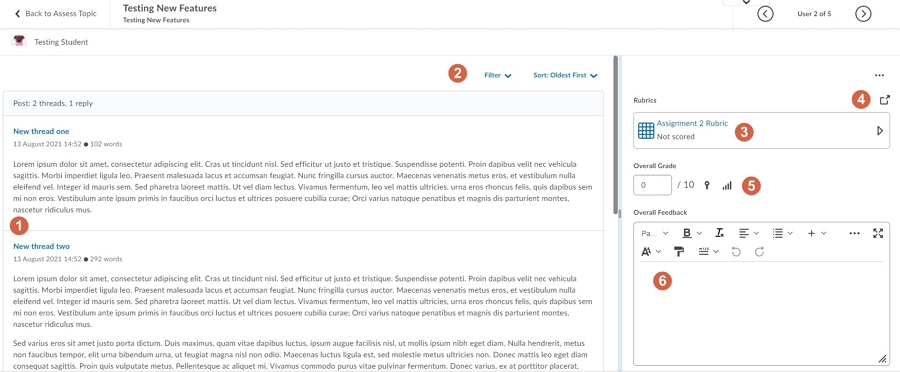Open the Assignment 2 Rubric link
Viewport: 900px width, 372px height.
(x=692, y=123)
